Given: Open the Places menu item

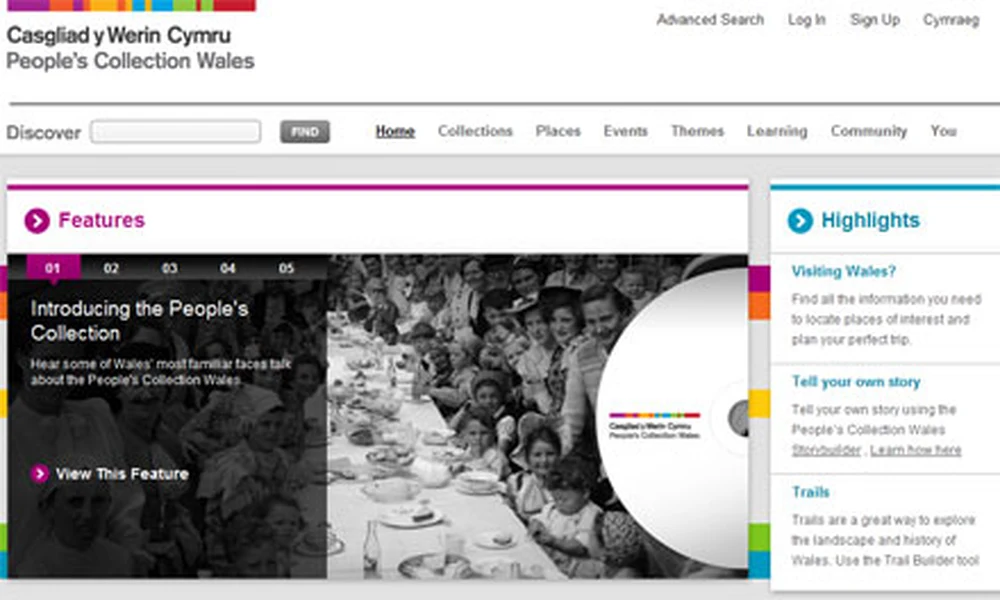Looking at the screenshot, I should pyautogui.click(x=558, y=131).
